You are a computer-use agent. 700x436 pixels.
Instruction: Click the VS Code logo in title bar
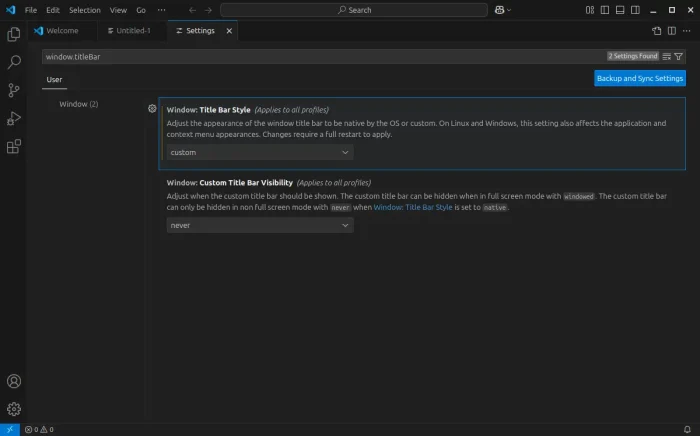point(10,10)
